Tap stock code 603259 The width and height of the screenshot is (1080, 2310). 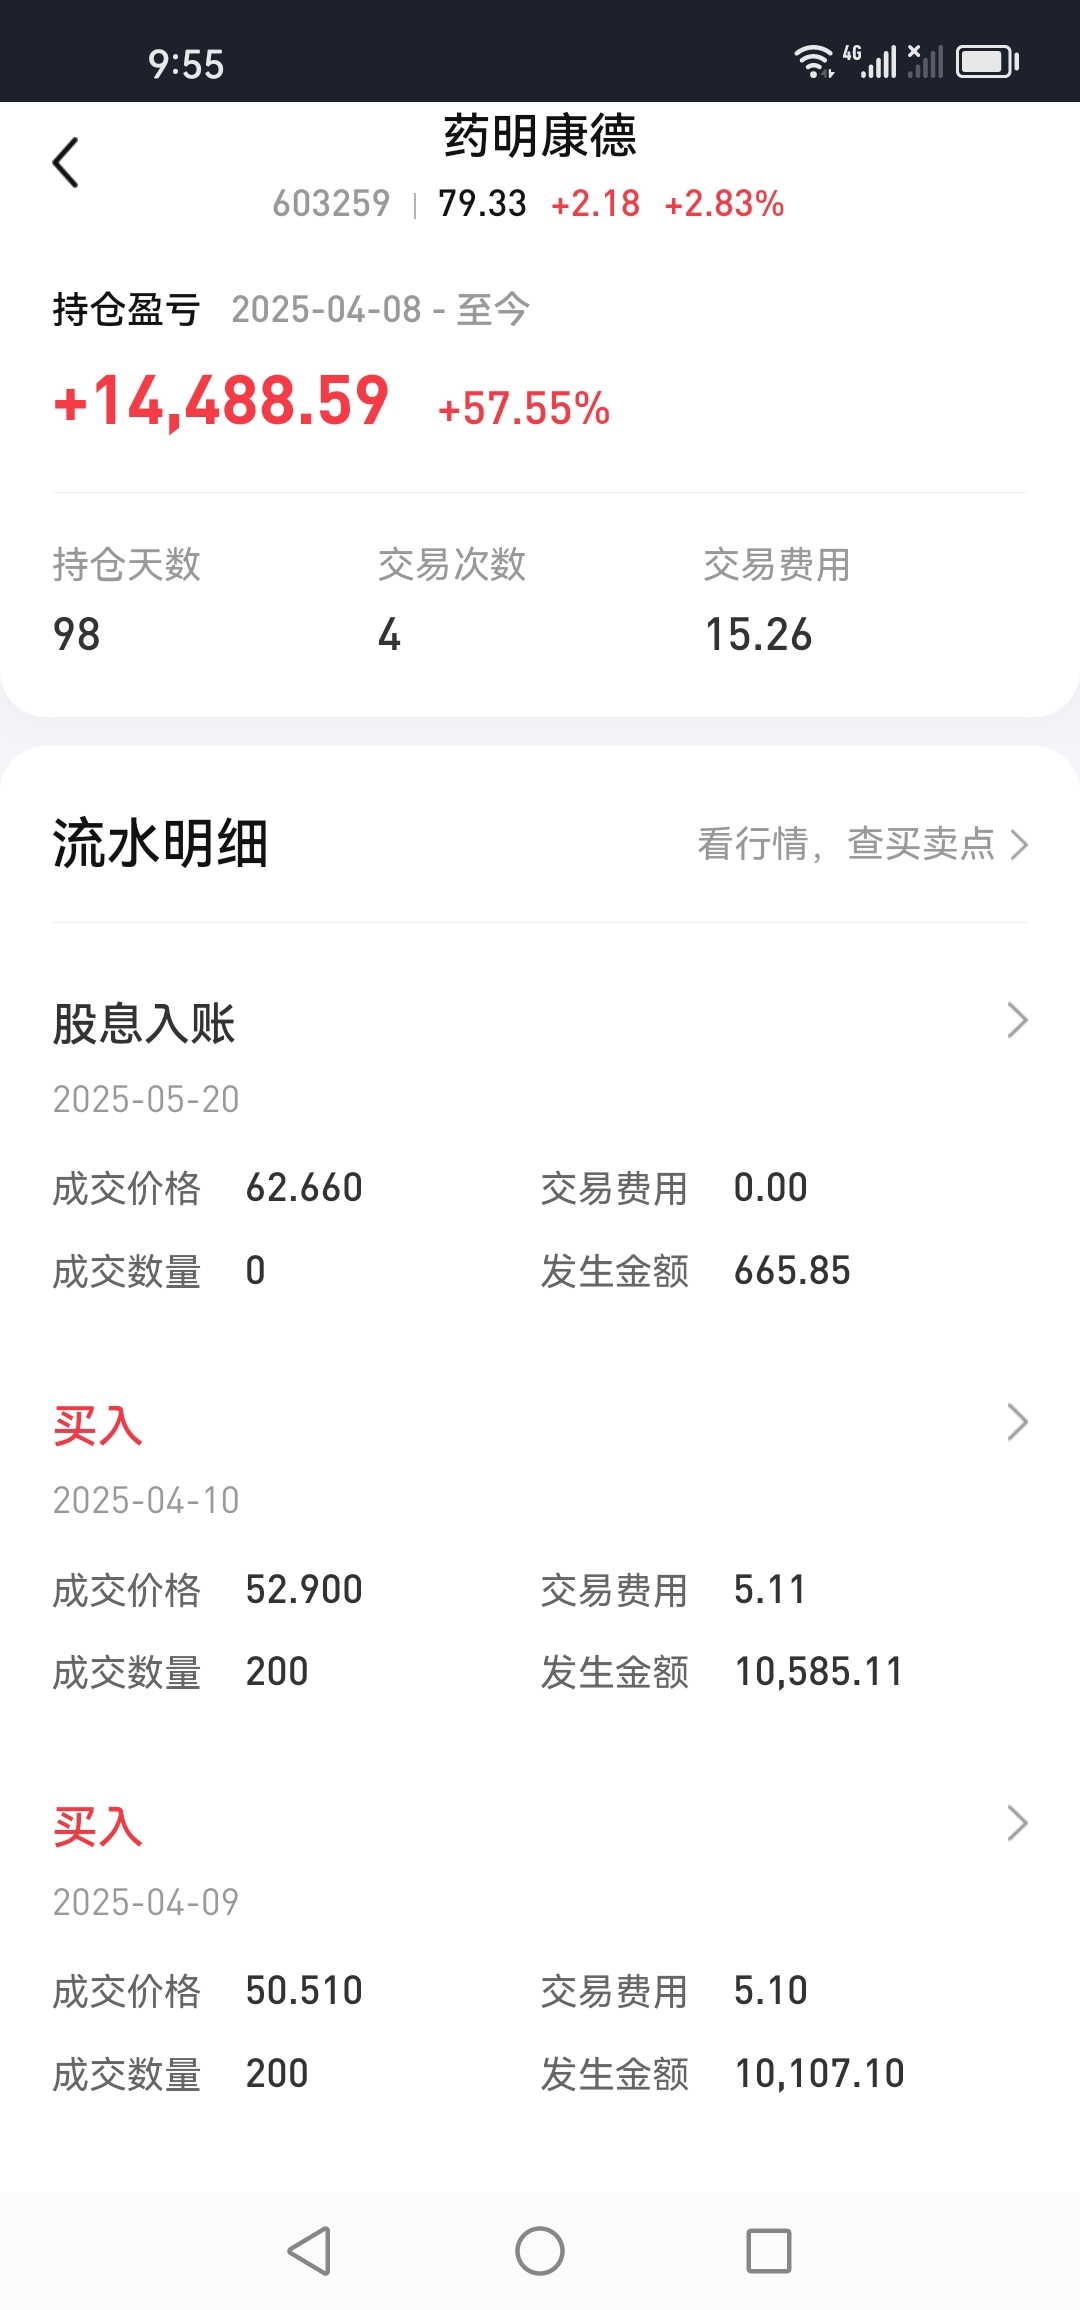(x=331, y=204)
